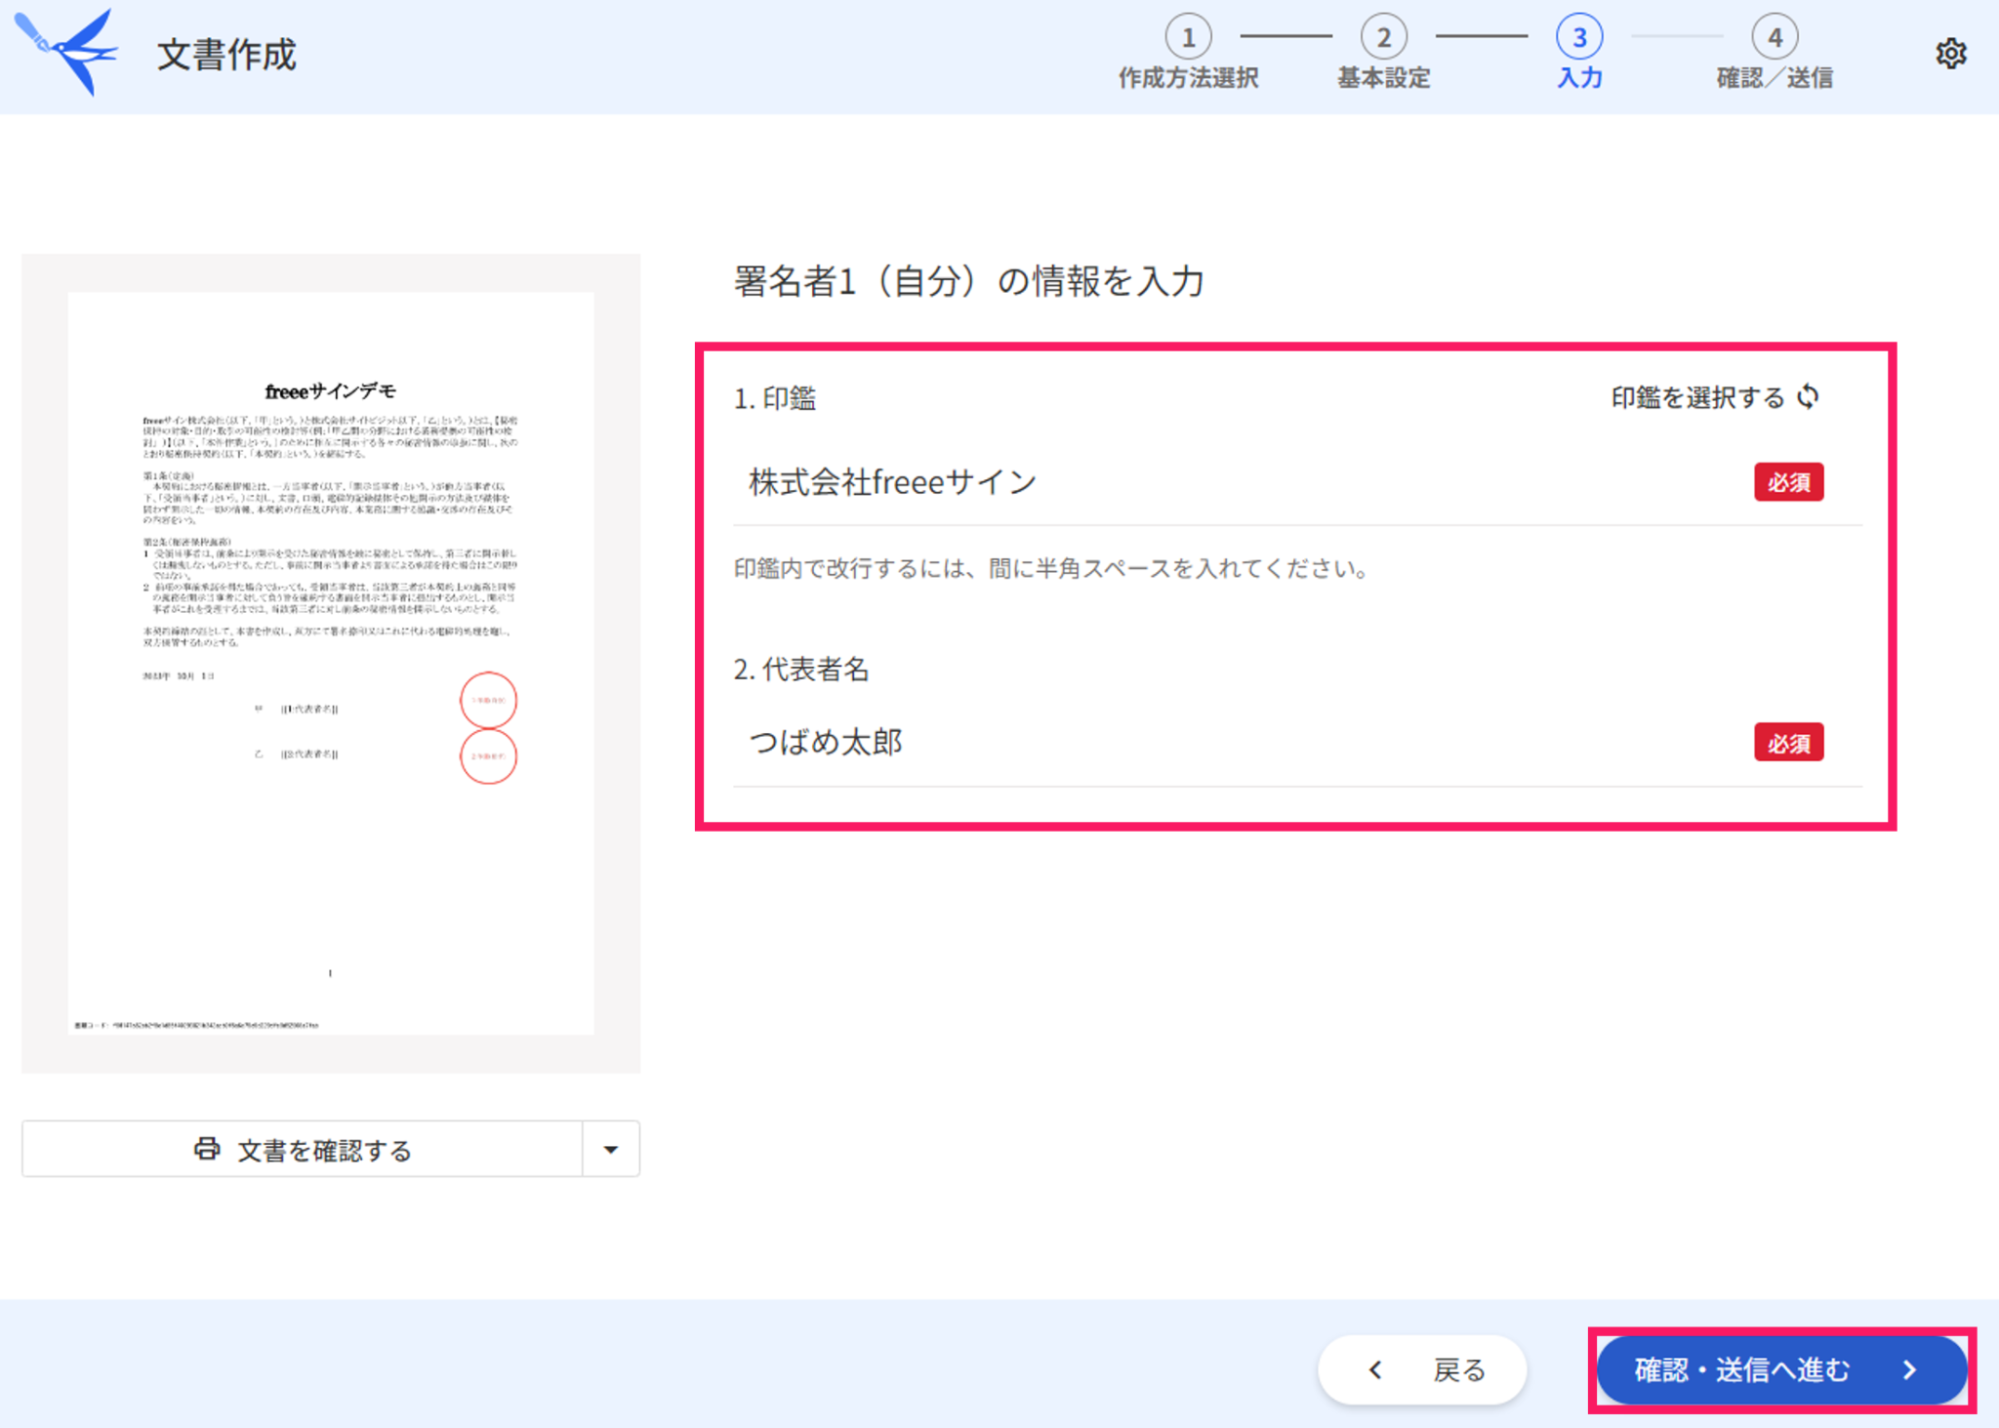Go to step 1 作成方法選択
Screen dimensions: 1999x1428
1188,38
